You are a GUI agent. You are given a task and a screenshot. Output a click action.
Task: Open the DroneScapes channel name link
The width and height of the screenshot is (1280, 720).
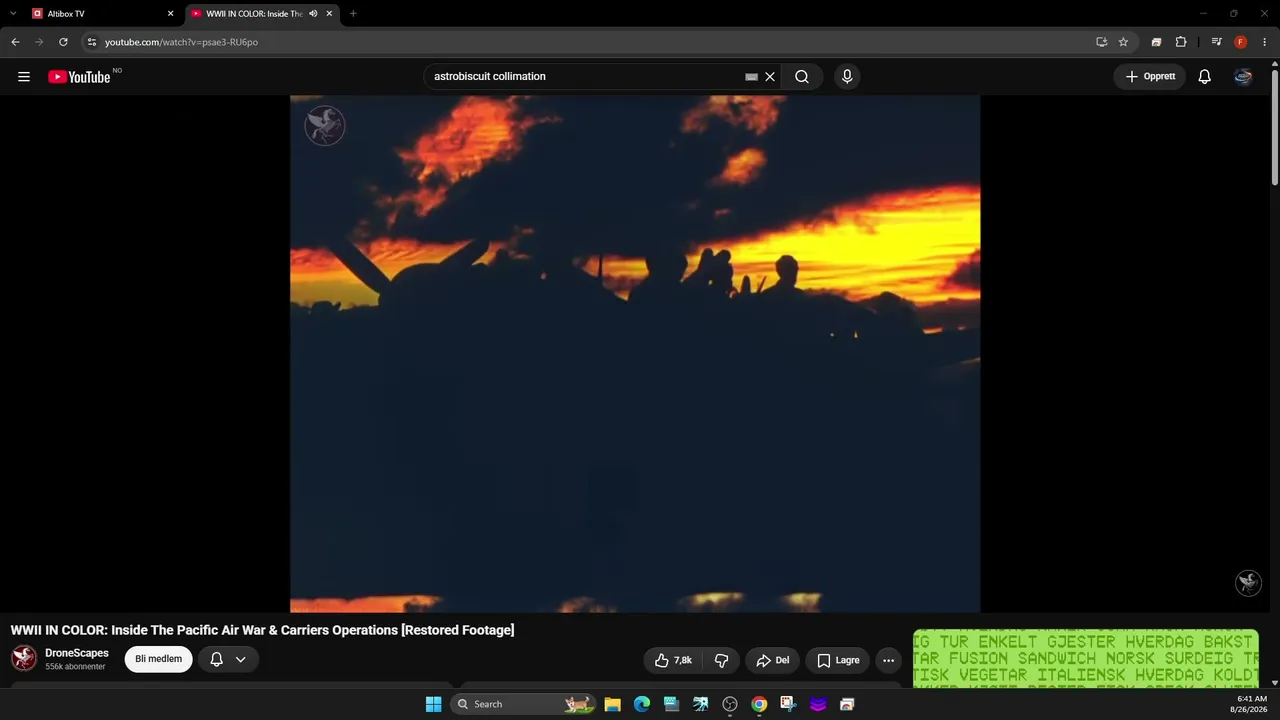77,653
